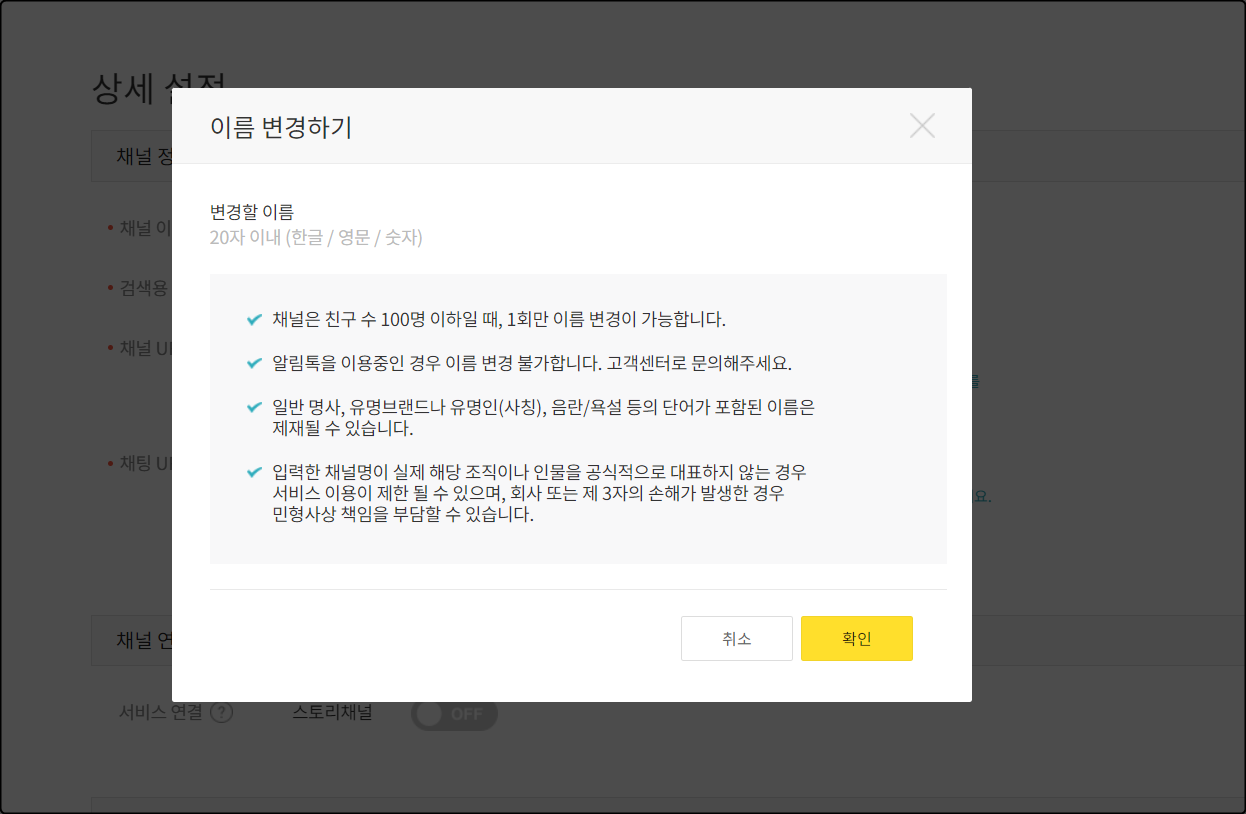1246x814 pixels.
Task: Toggle the 스토리채널 OFF switch
Action: (454, 714)
